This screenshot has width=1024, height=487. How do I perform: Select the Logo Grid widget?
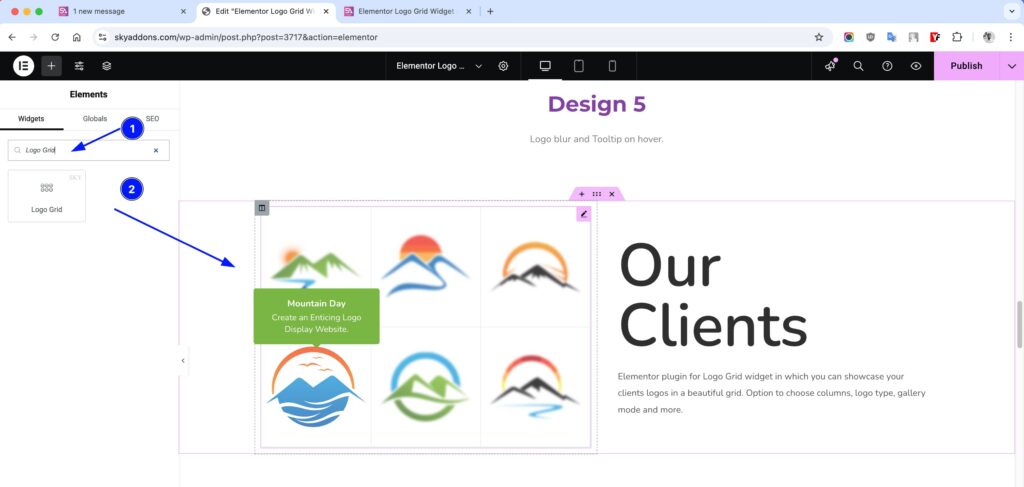pyautogui.click(x=46, y=196)
